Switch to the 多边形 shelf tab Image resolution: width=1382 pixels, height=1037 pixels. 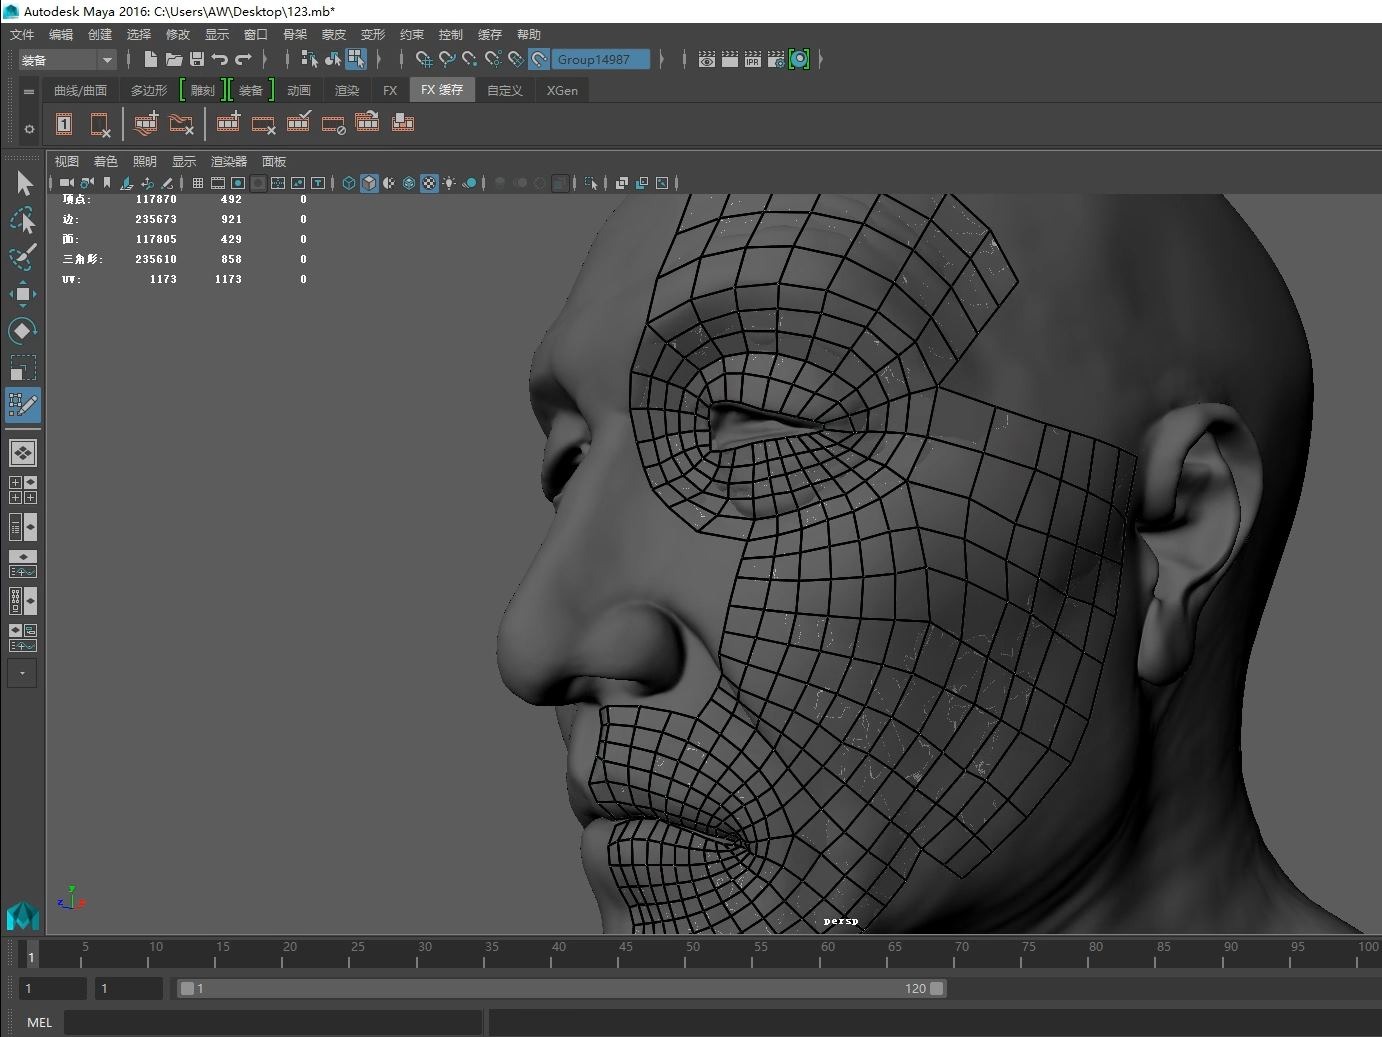pos(149,90)
